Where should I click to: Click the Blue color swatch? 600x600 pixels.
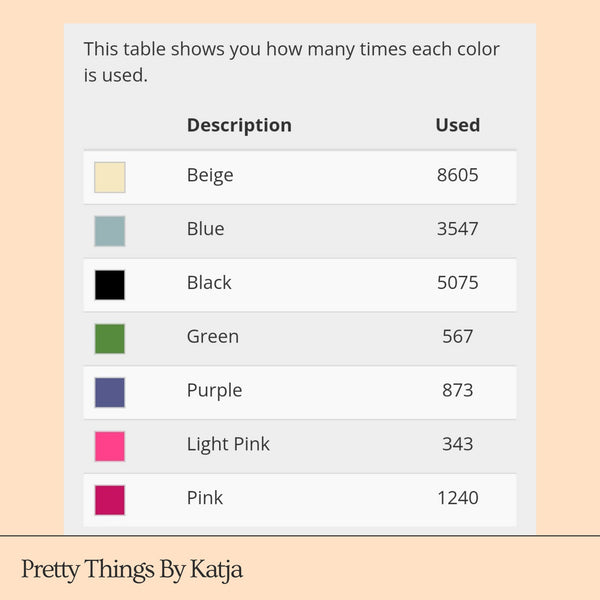tap(110, 231)
